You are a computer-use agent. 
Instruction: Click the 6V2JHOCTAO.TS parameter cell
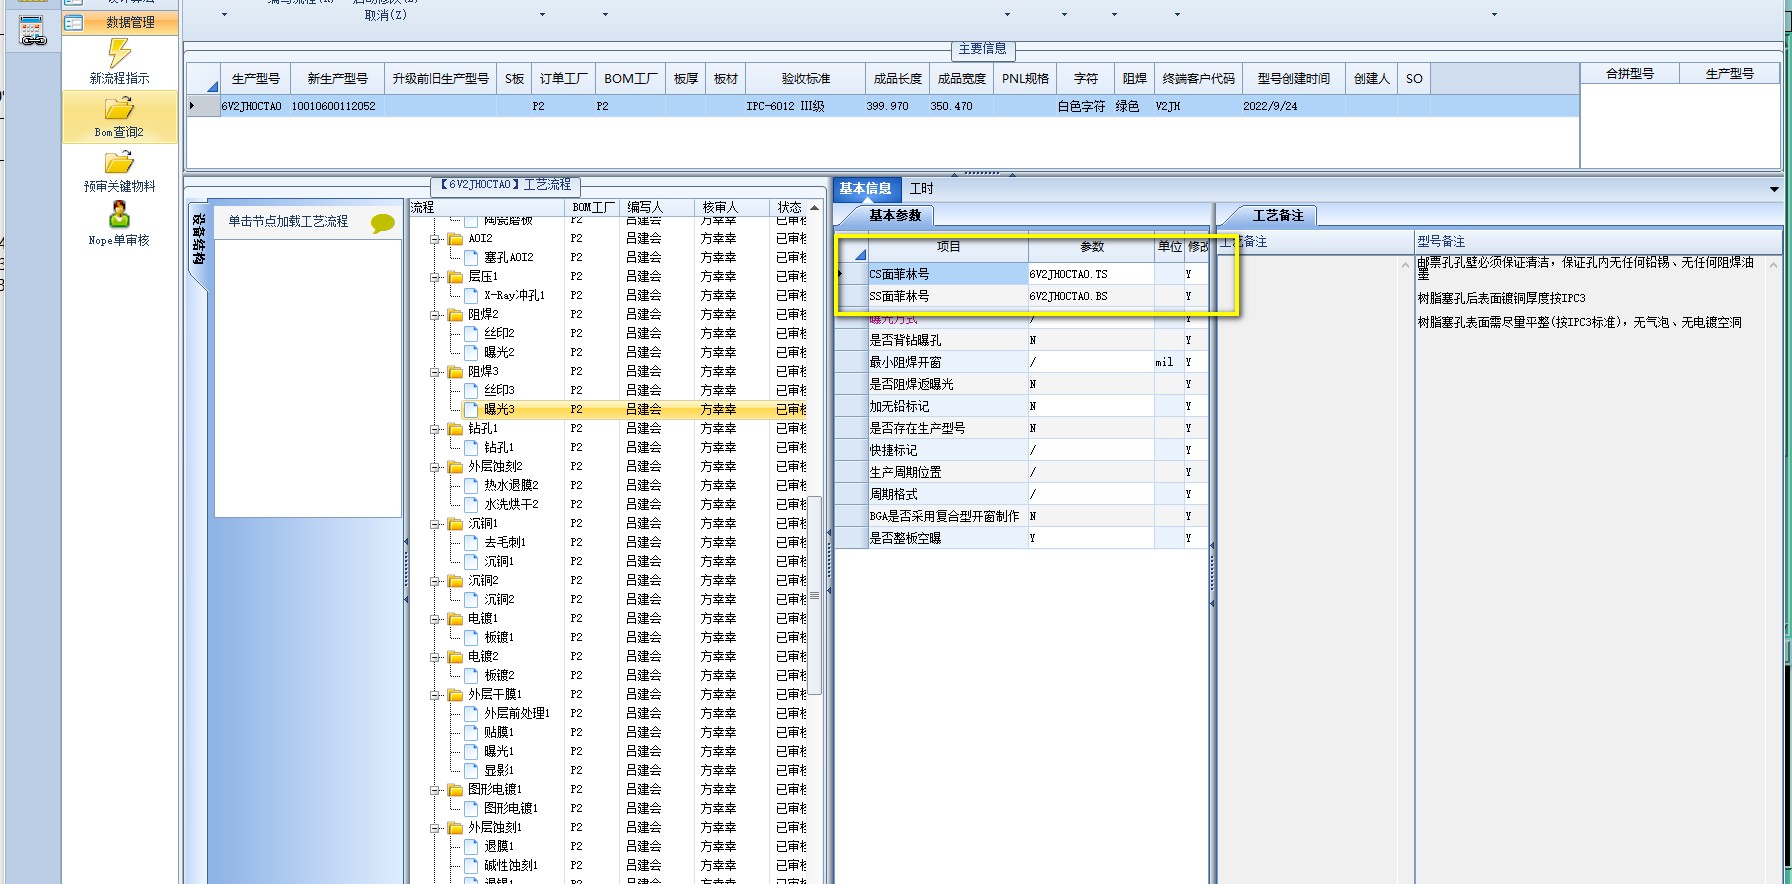tap(1091, 274)
